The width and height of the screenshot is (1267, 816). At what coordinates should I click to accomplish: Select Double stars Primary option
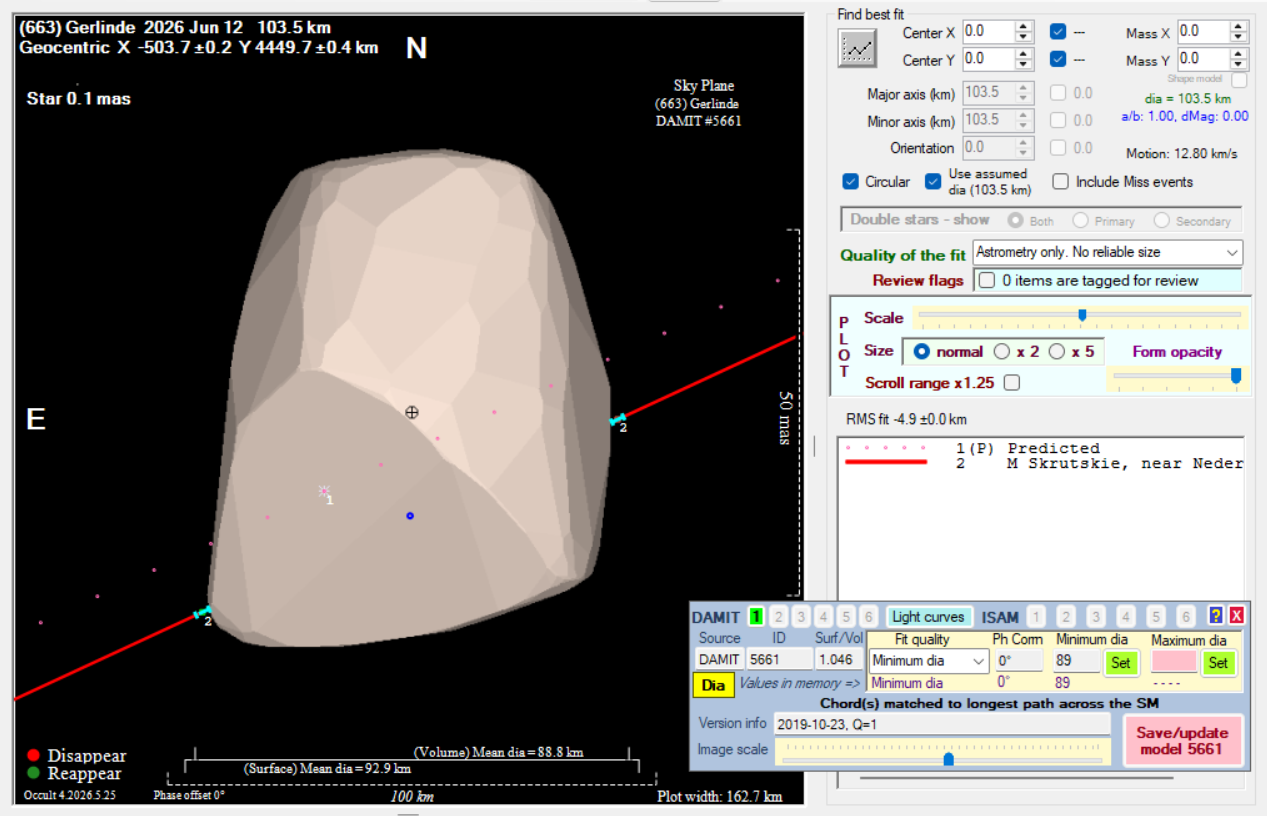1080,221
